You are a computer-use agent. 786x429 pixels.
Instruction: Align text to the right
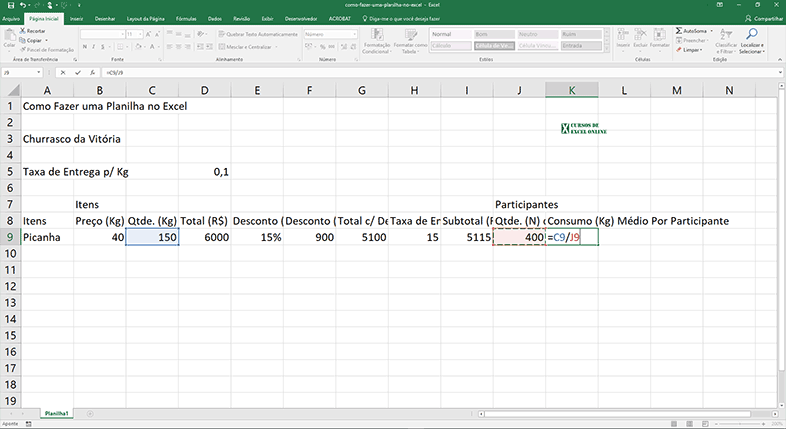click(x=187, y=47)
